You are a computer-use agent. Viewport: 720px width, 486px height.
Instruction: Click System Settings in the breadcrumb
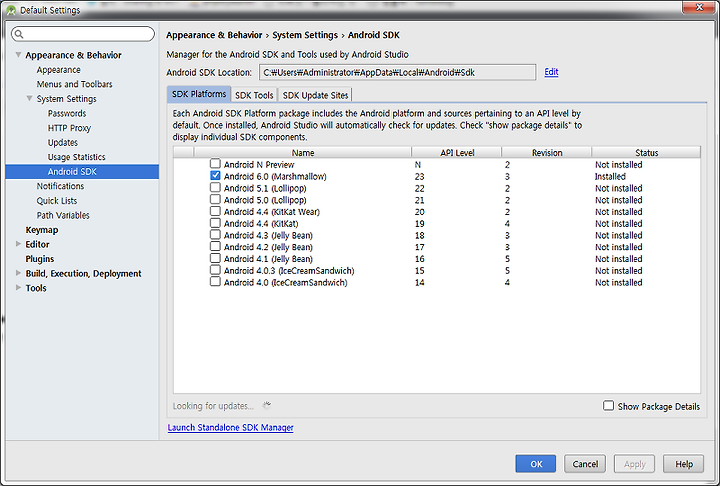point(305,35)
